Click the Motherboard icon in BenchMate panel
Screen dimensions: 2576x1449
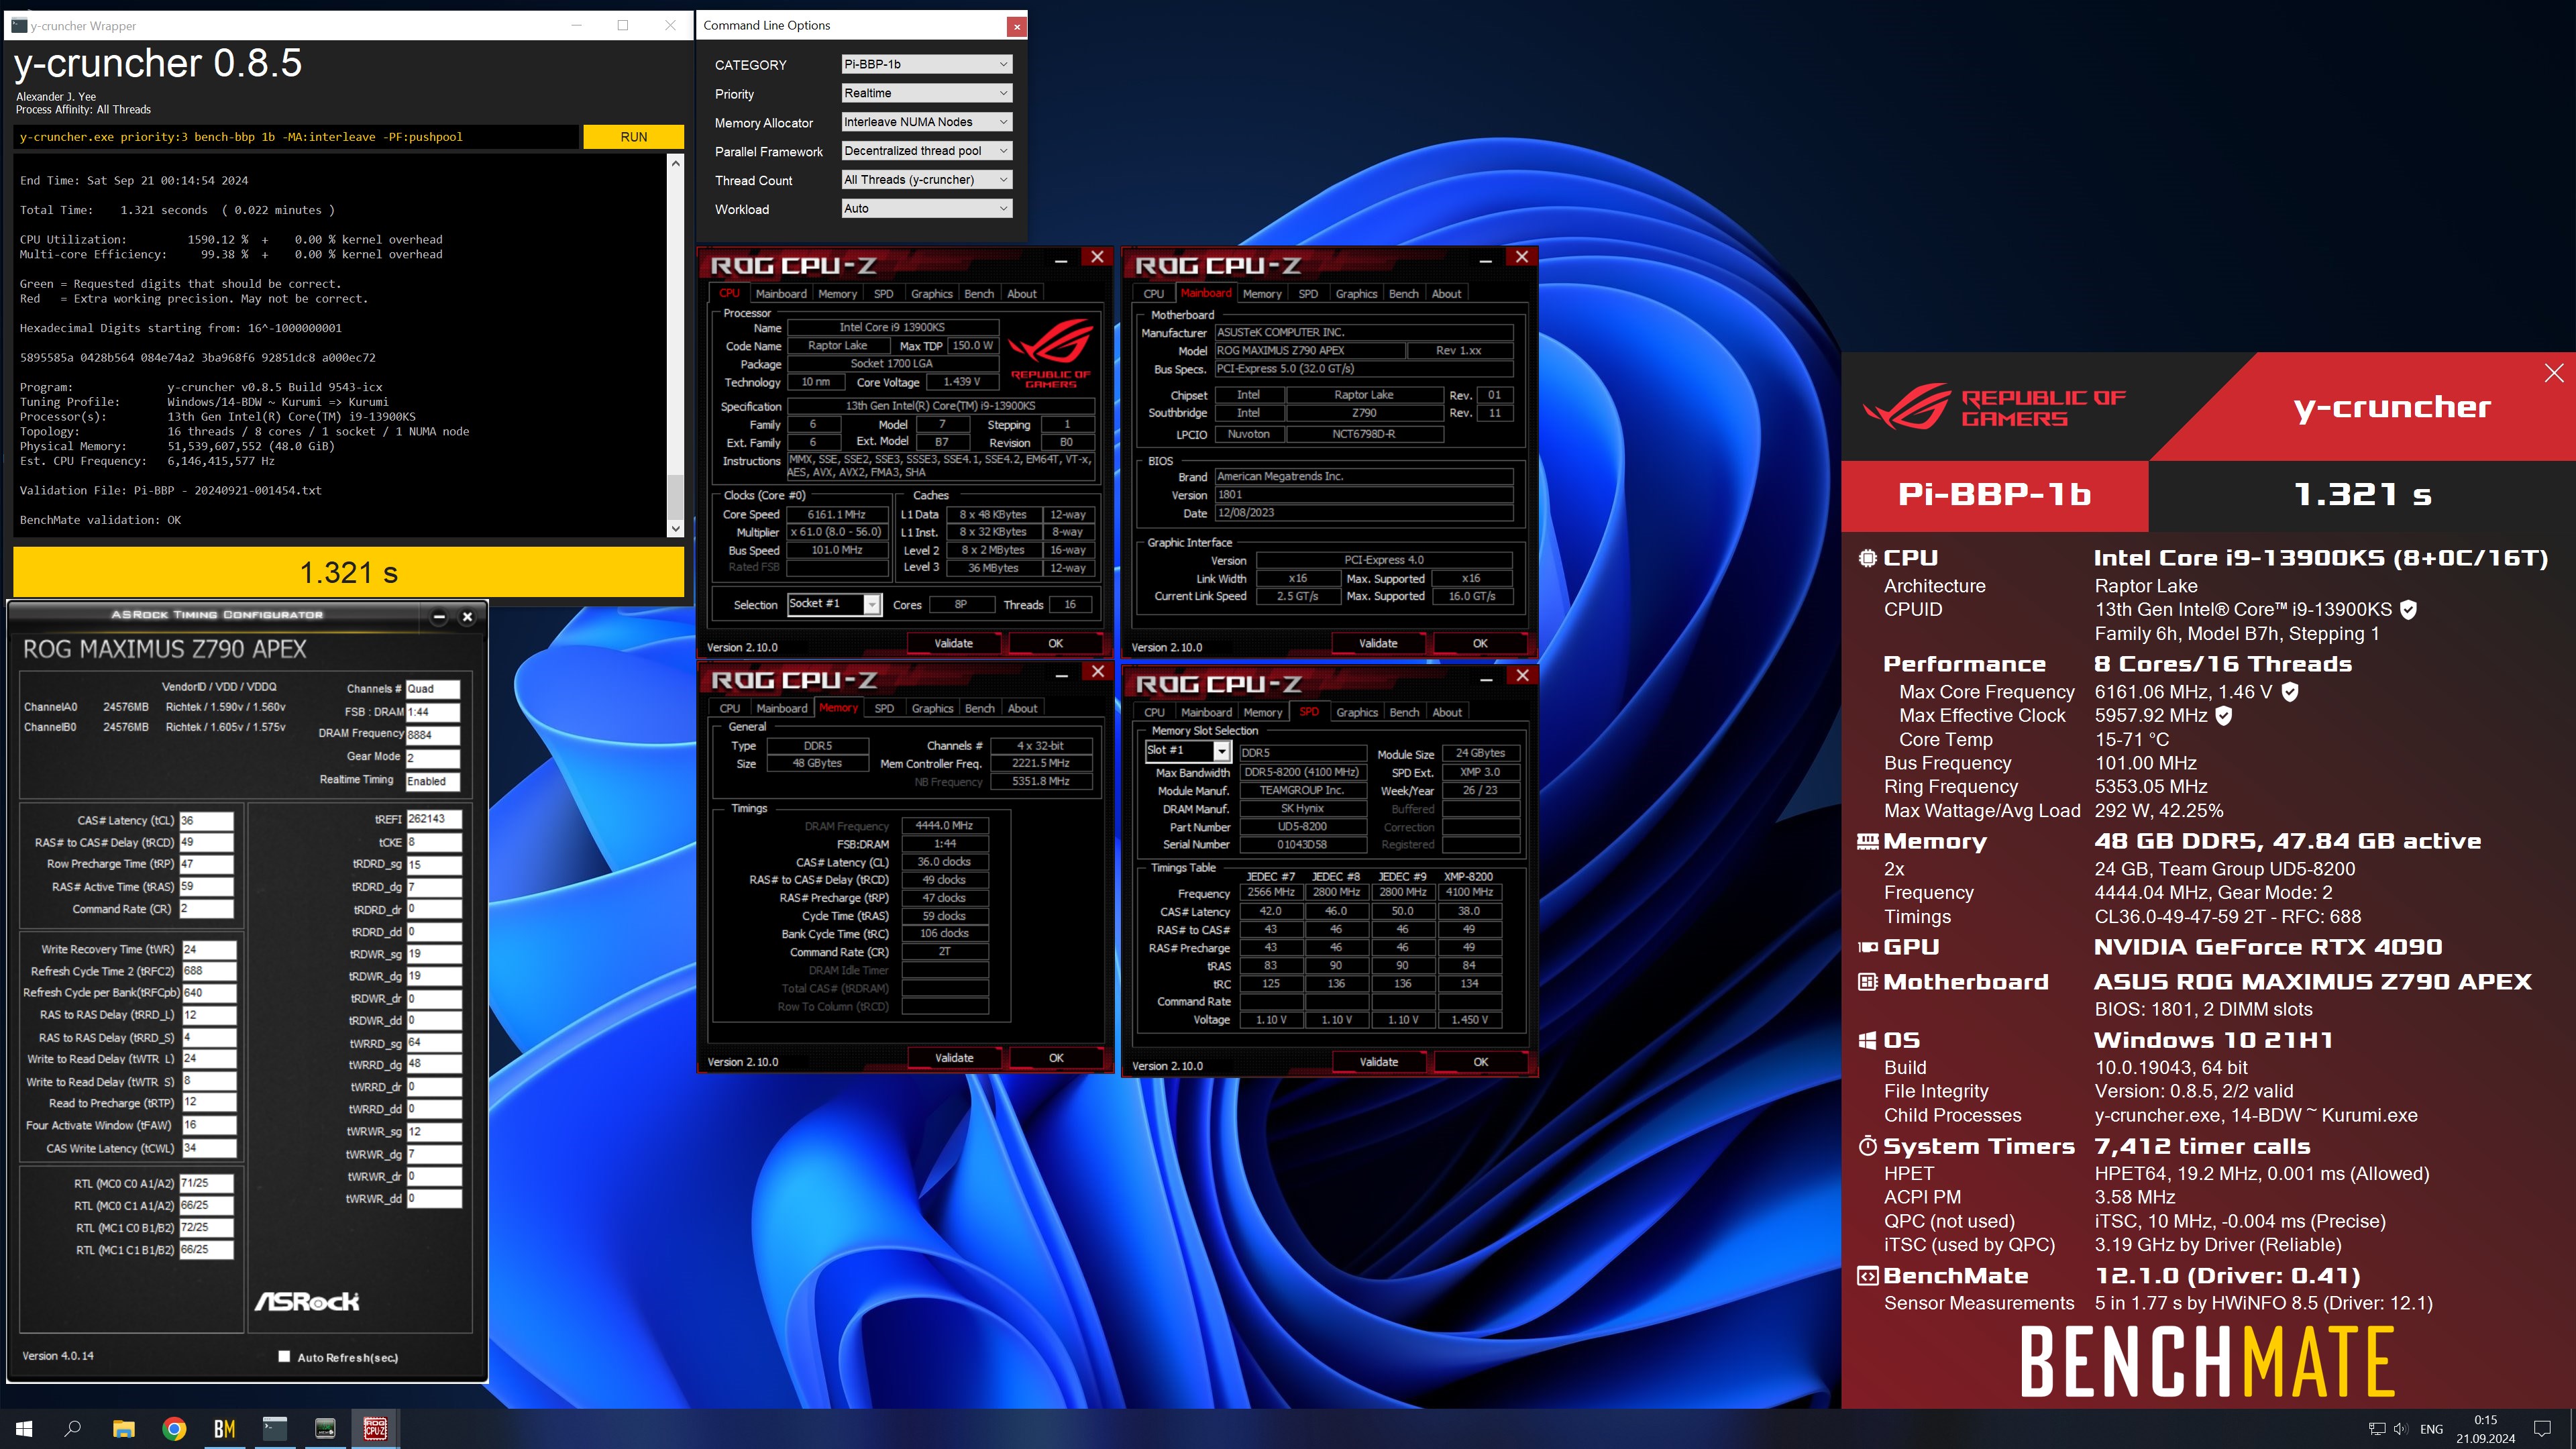coord(1867,982)
